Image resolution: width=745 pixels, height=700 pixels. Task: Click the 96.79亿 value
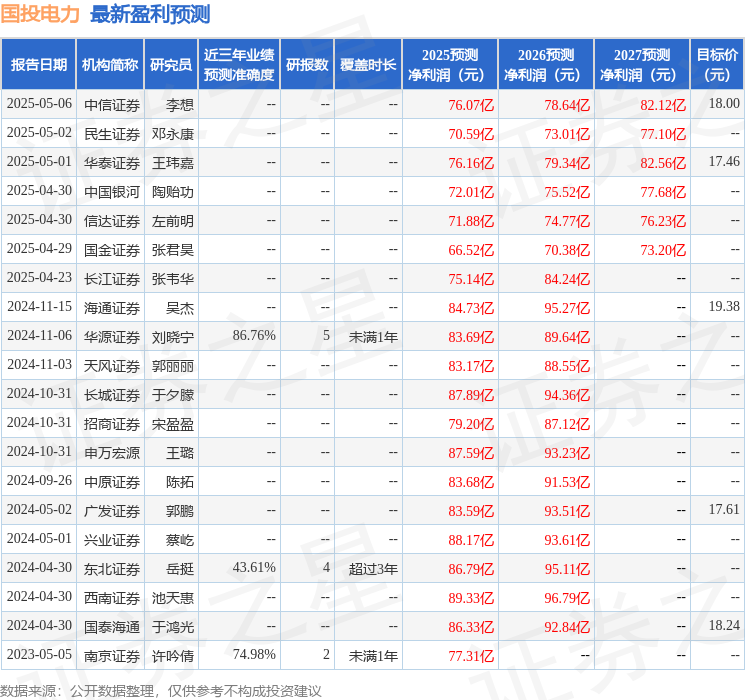pos(567,598)
